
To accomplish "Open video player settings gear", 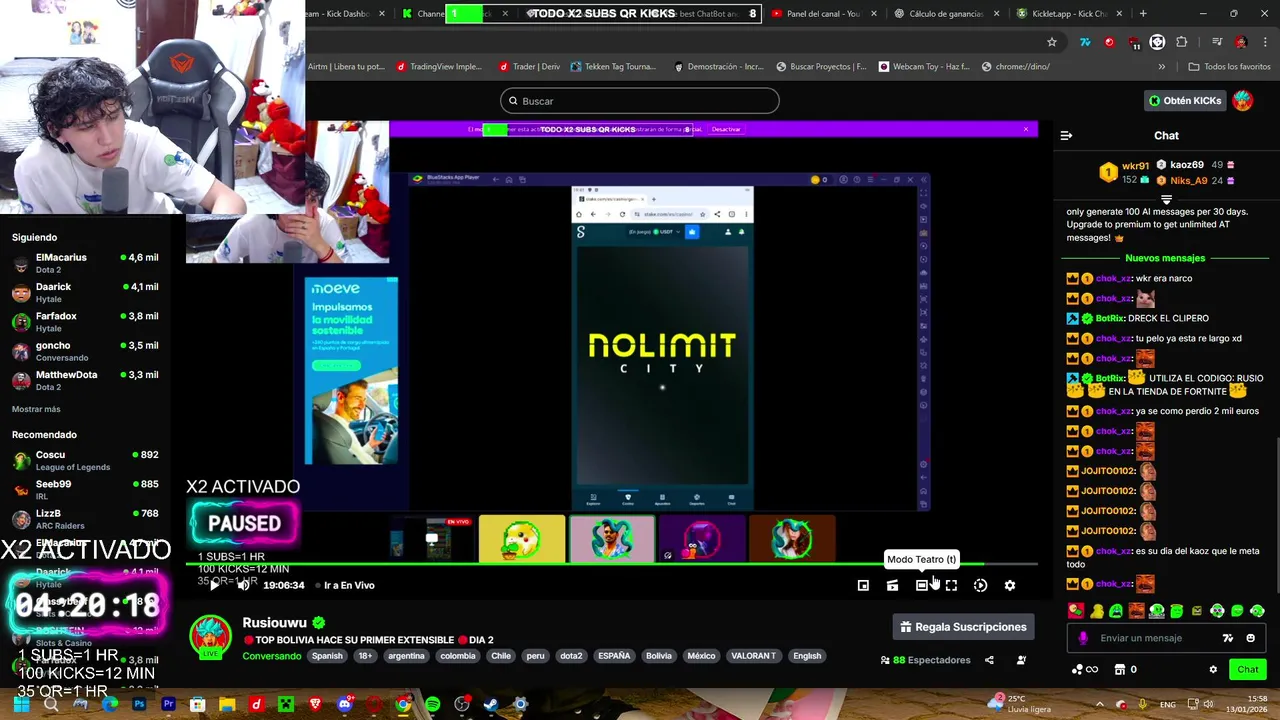I will point(1010,585).
